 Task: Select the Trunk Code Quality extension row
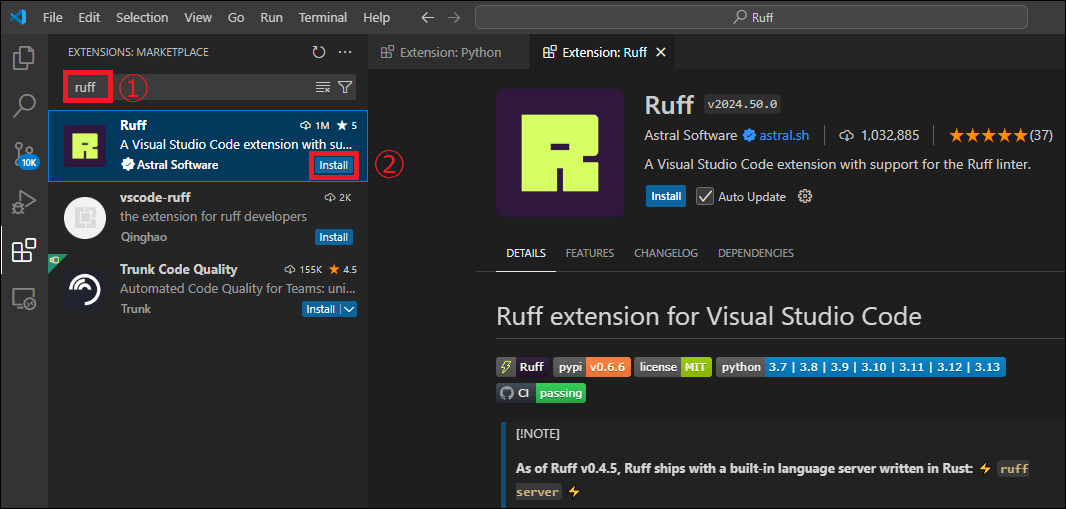(x=208, y=289)
